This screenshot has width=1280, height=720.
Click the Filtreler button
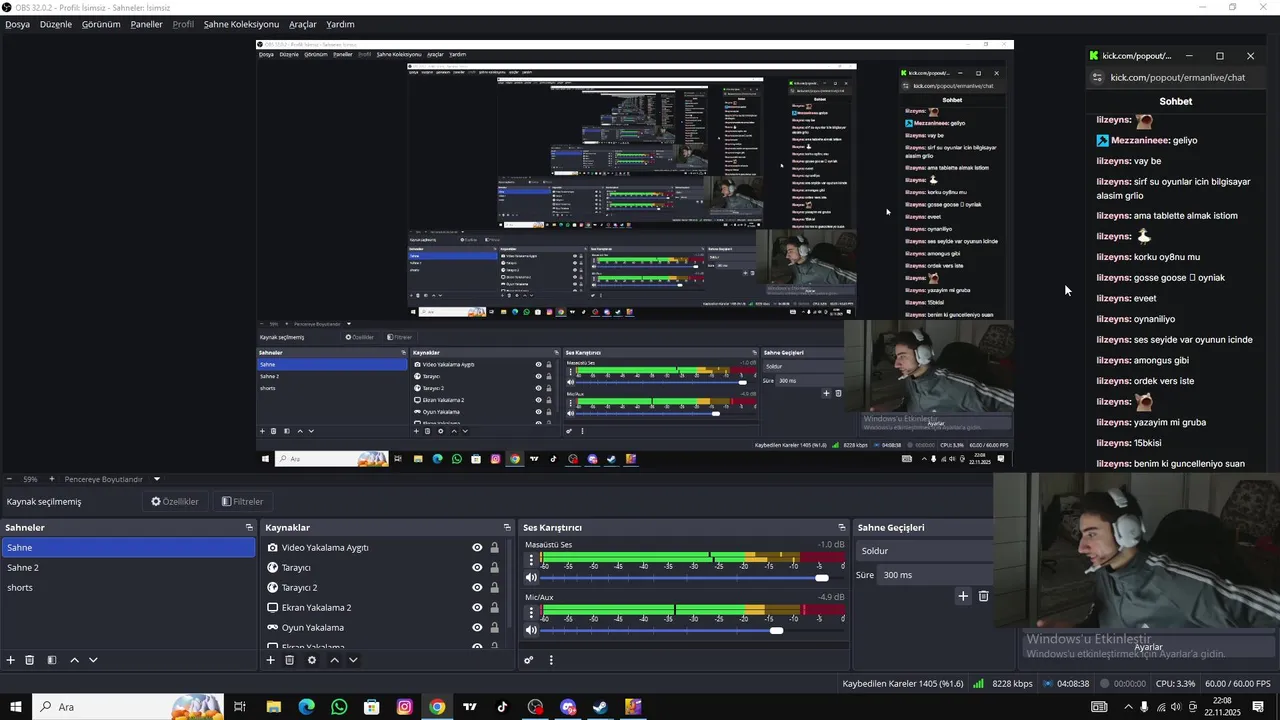point(243,502)
